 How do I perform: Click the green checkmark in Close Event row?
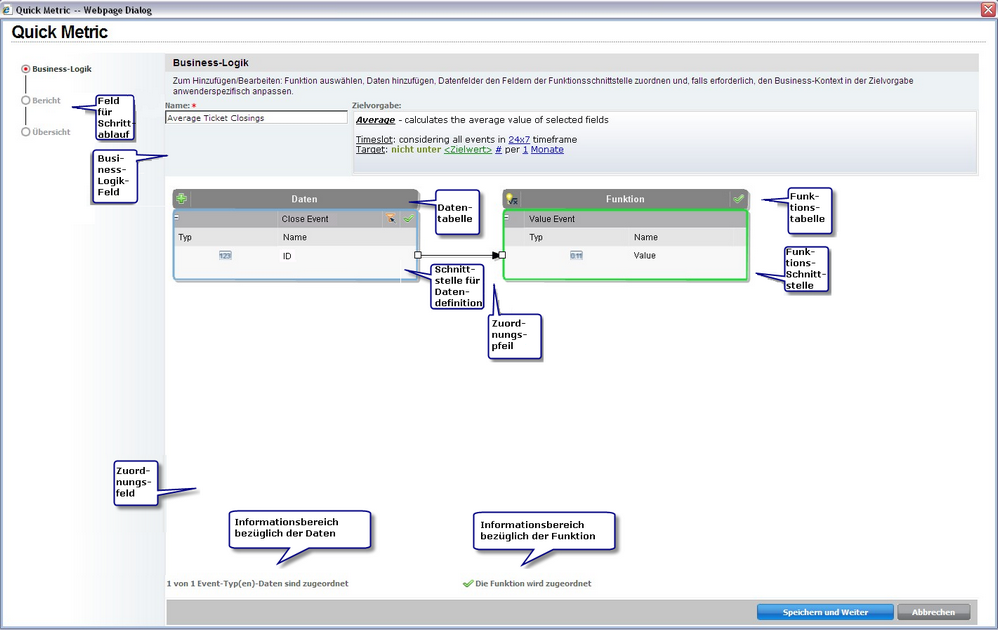click(408, 218)
